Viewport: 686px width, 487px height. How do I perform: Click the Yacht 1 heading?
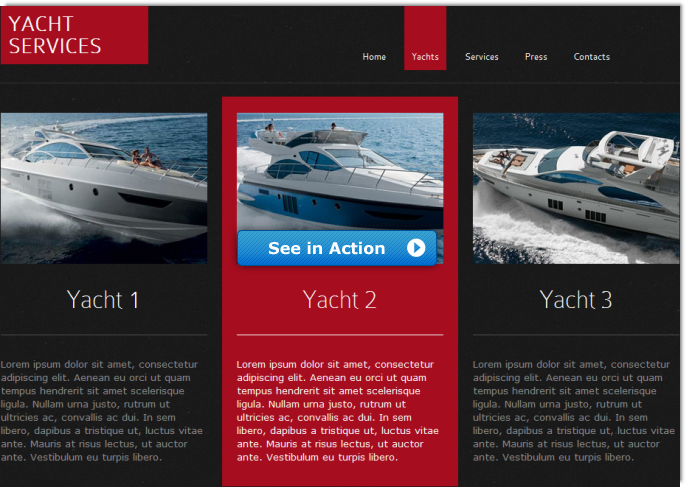[x=103, y=300]
